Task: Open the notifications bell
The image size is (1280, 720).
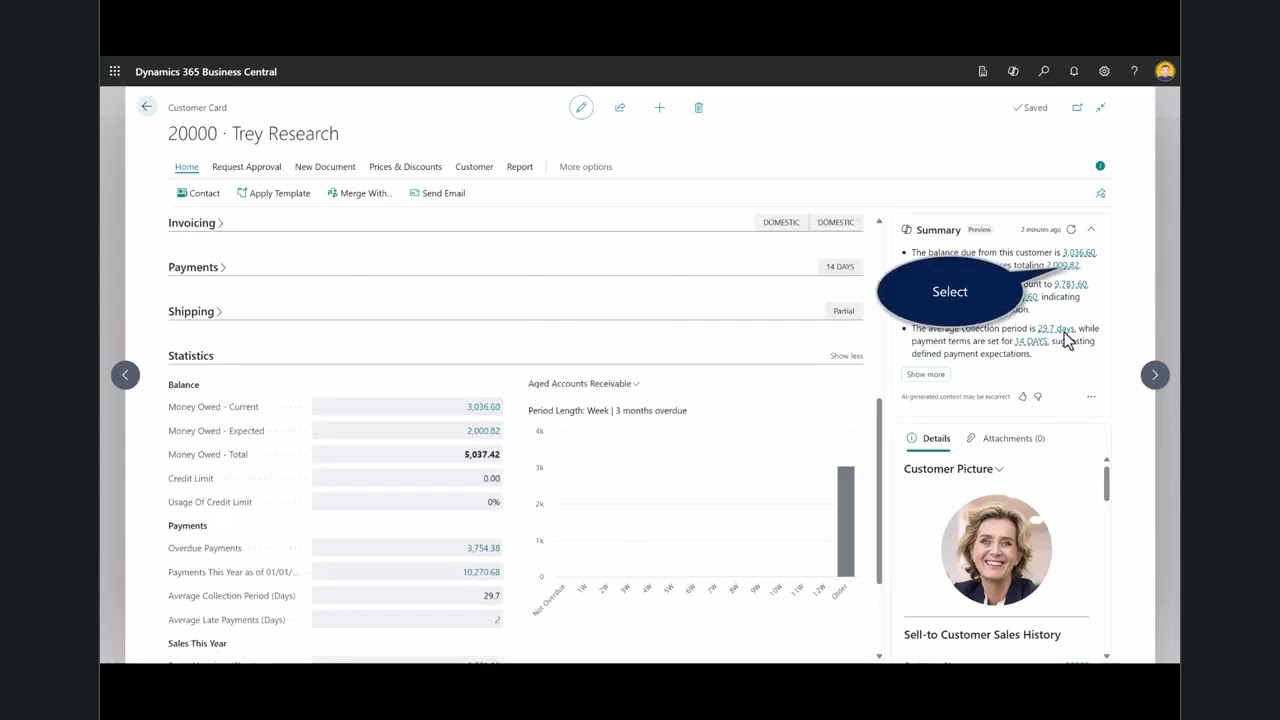Action: 1074,72
